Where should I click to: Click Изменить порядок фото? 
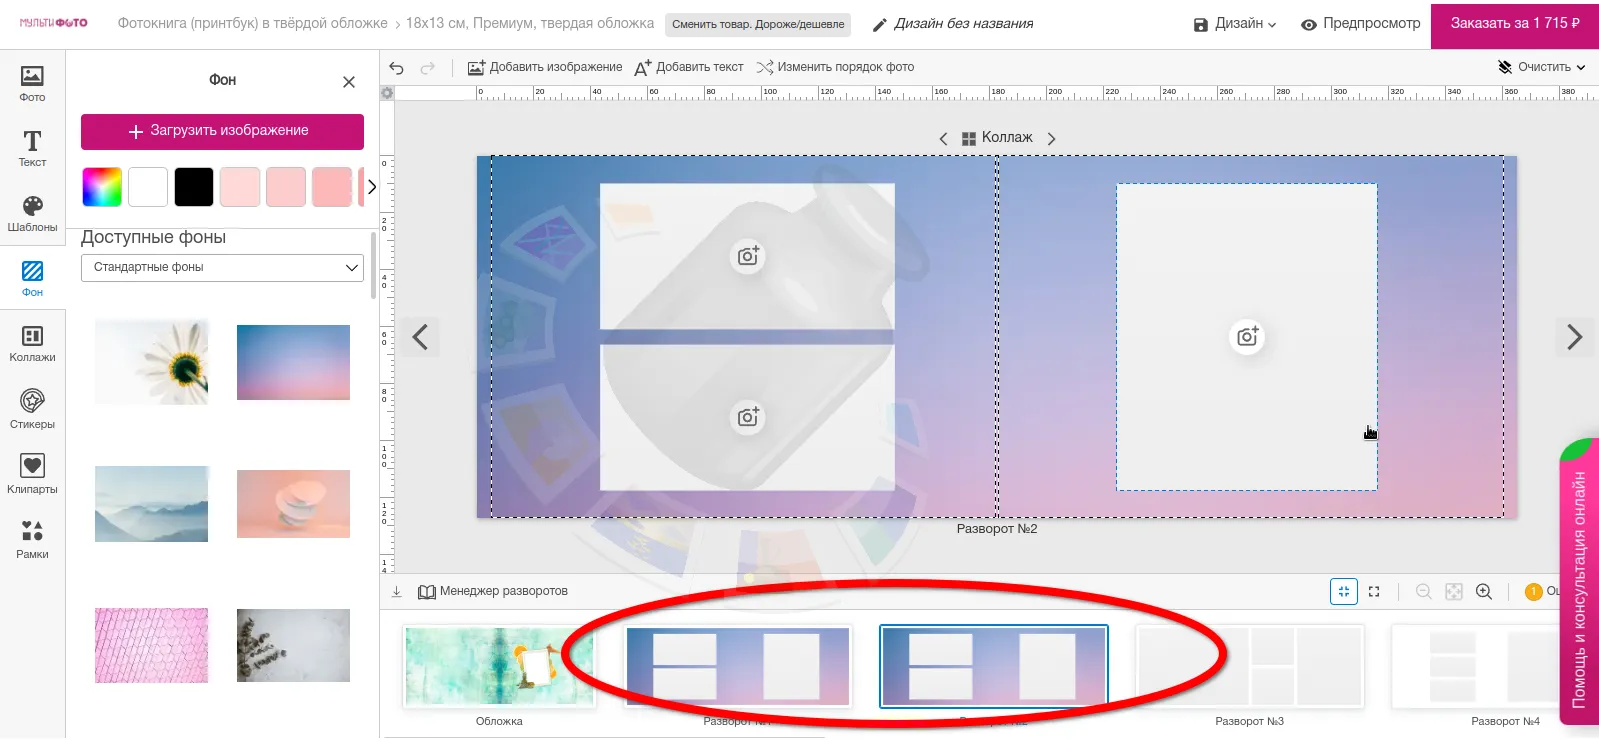(x=835, y=68)
